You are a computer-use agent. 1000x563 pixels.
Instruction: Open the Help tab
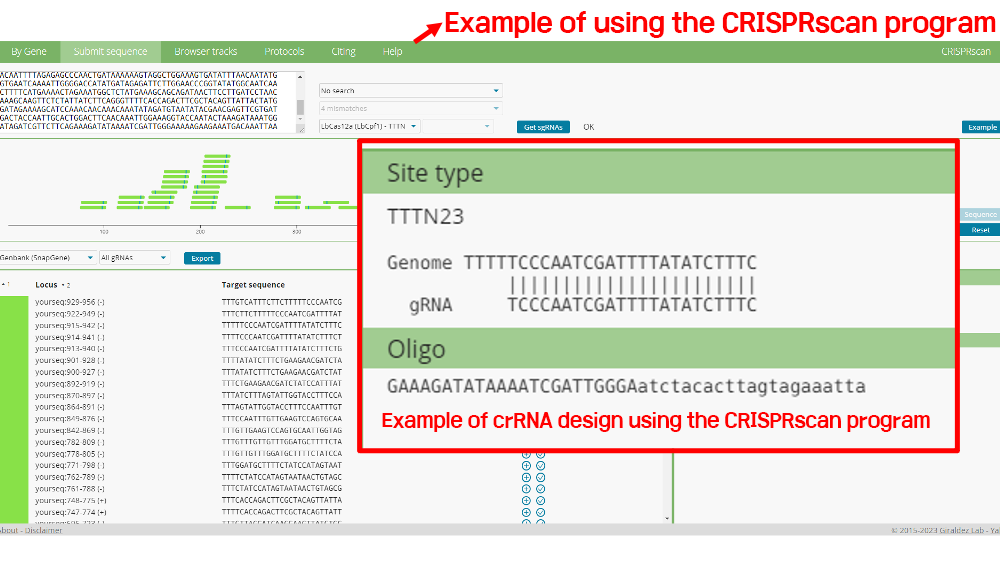(x=392, y=52)
